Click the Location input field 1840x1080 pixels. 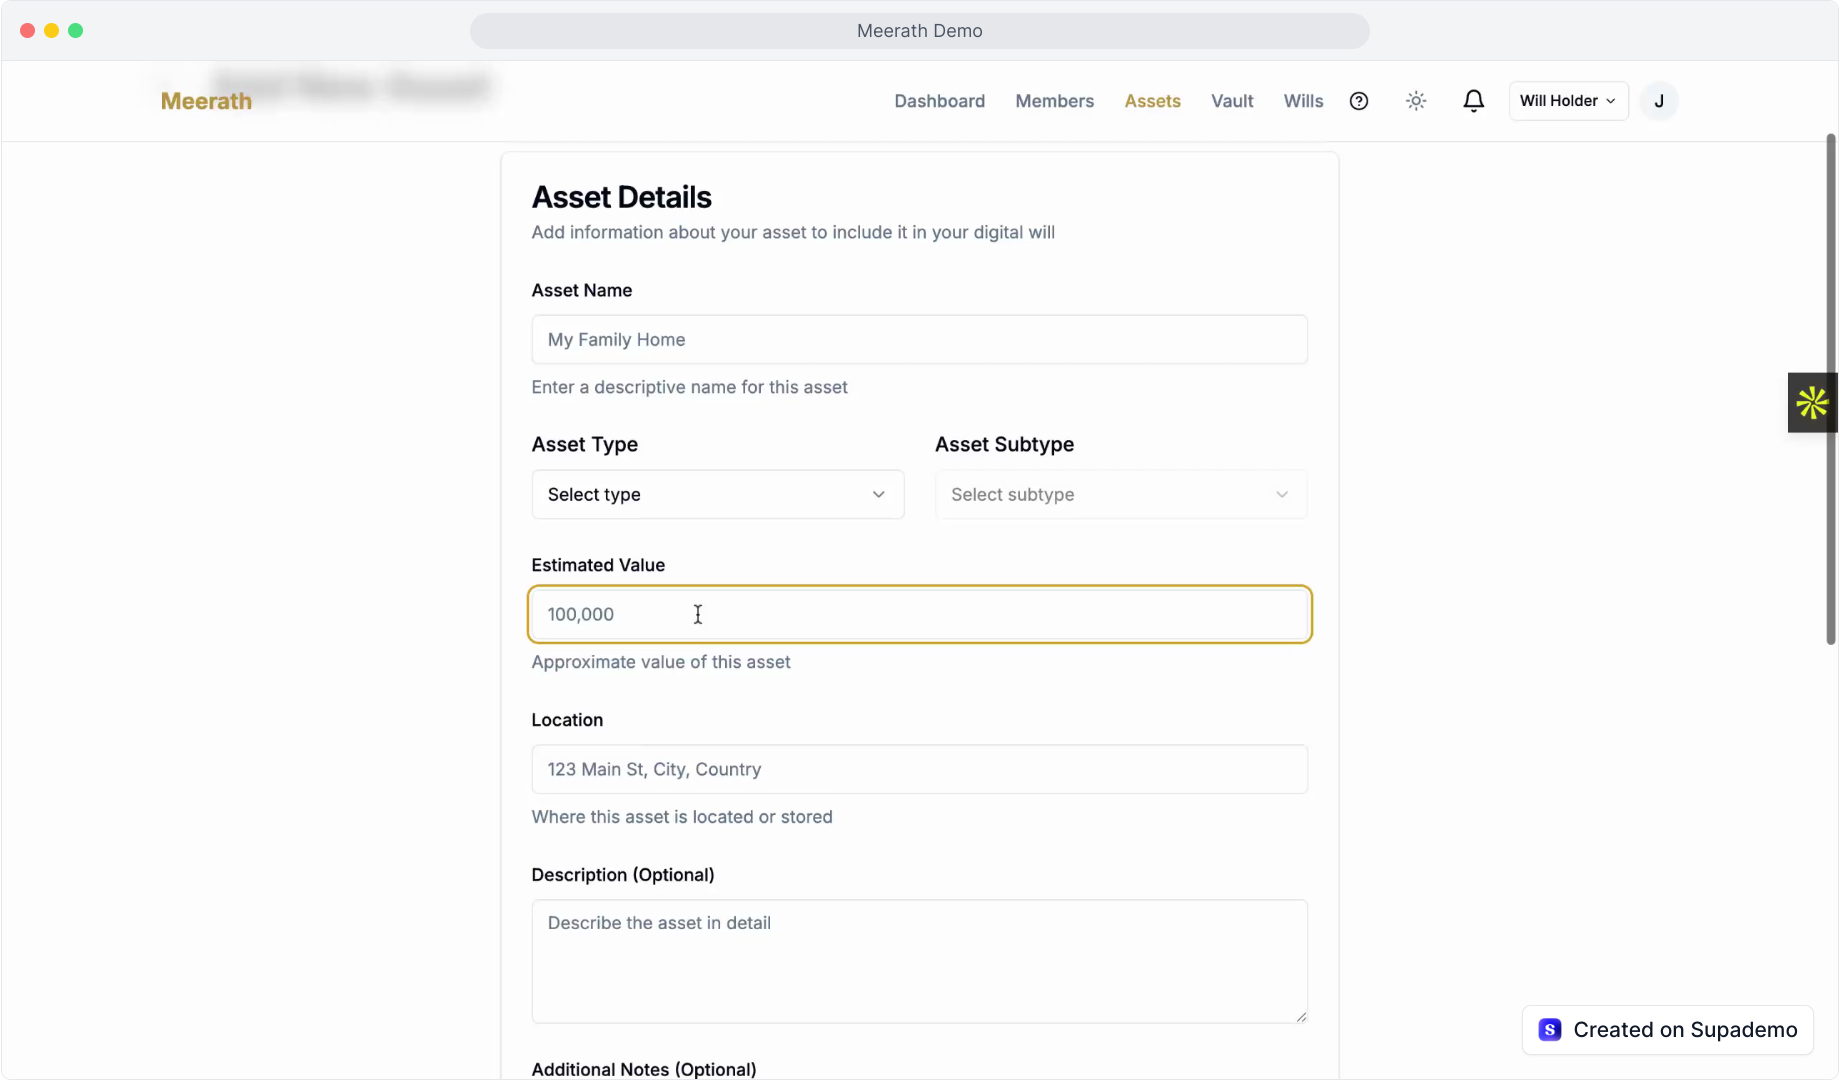tap(919, 769)
